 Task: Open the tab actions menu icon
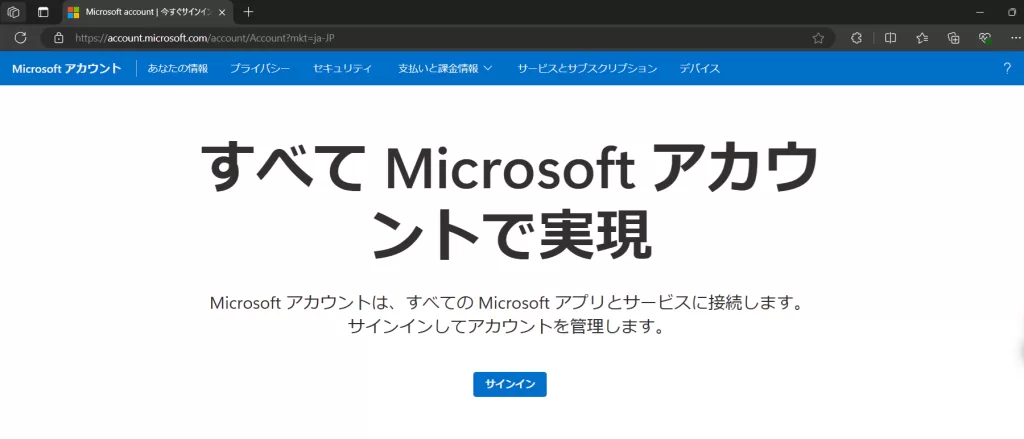tap(43, 12)
